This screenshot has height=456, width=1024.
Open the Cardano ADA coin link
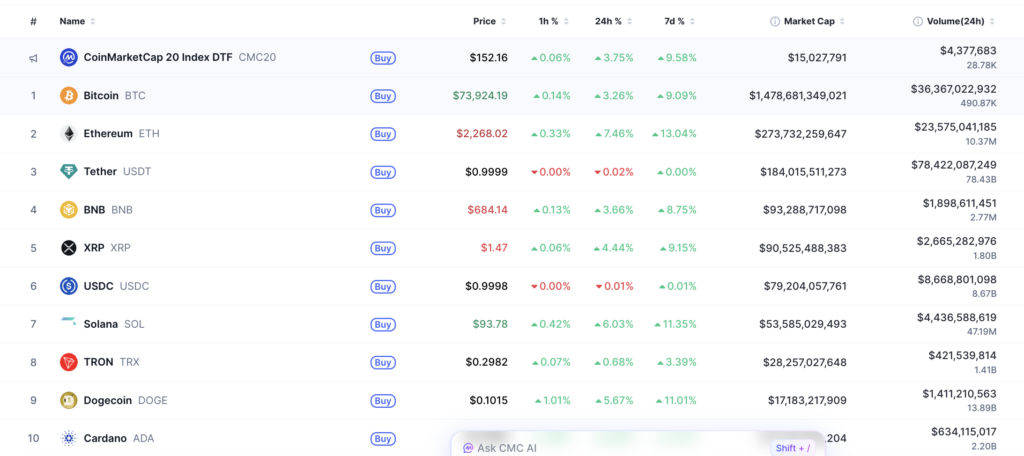[x=119, y=438]
